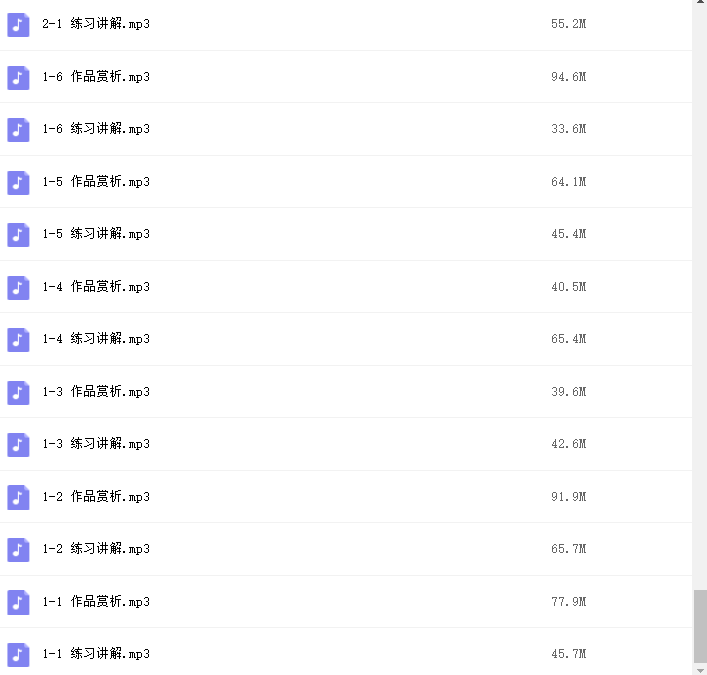Click the 94.6M size of 1-6 作品赏析

(x=569, y=77)
